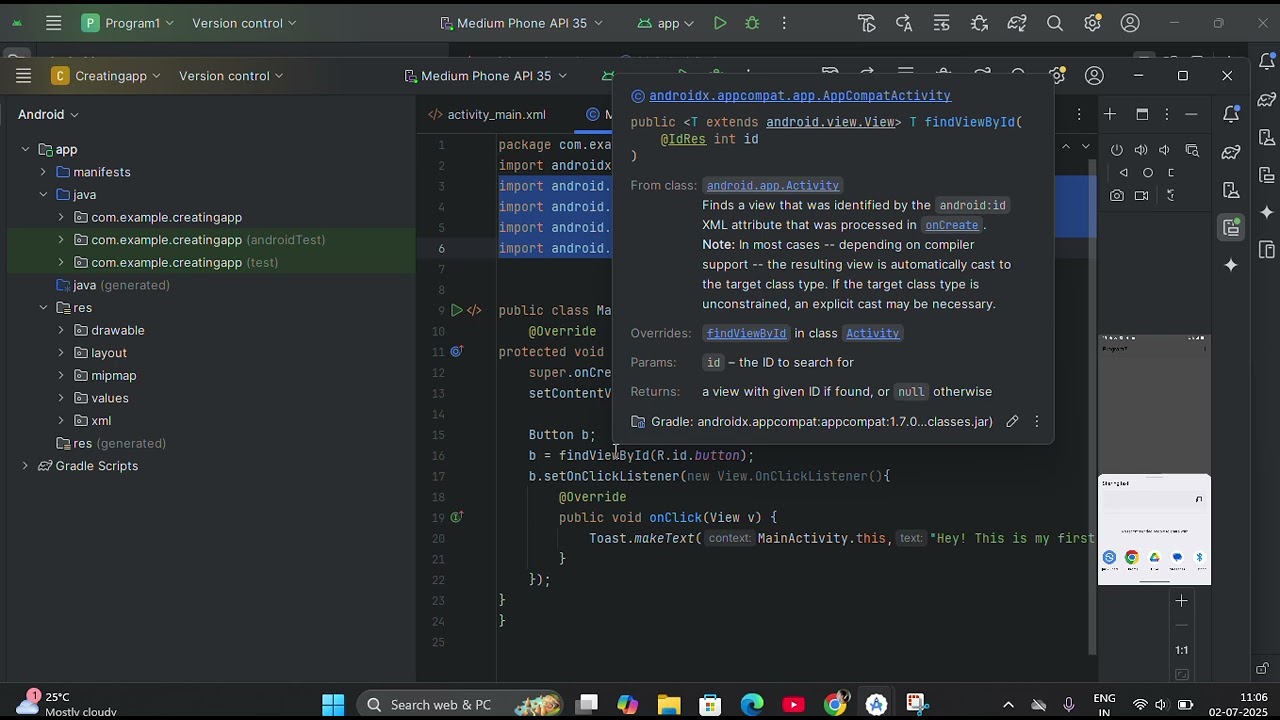
Task: Take an emulator screenshot
Action: point(1117,196)
